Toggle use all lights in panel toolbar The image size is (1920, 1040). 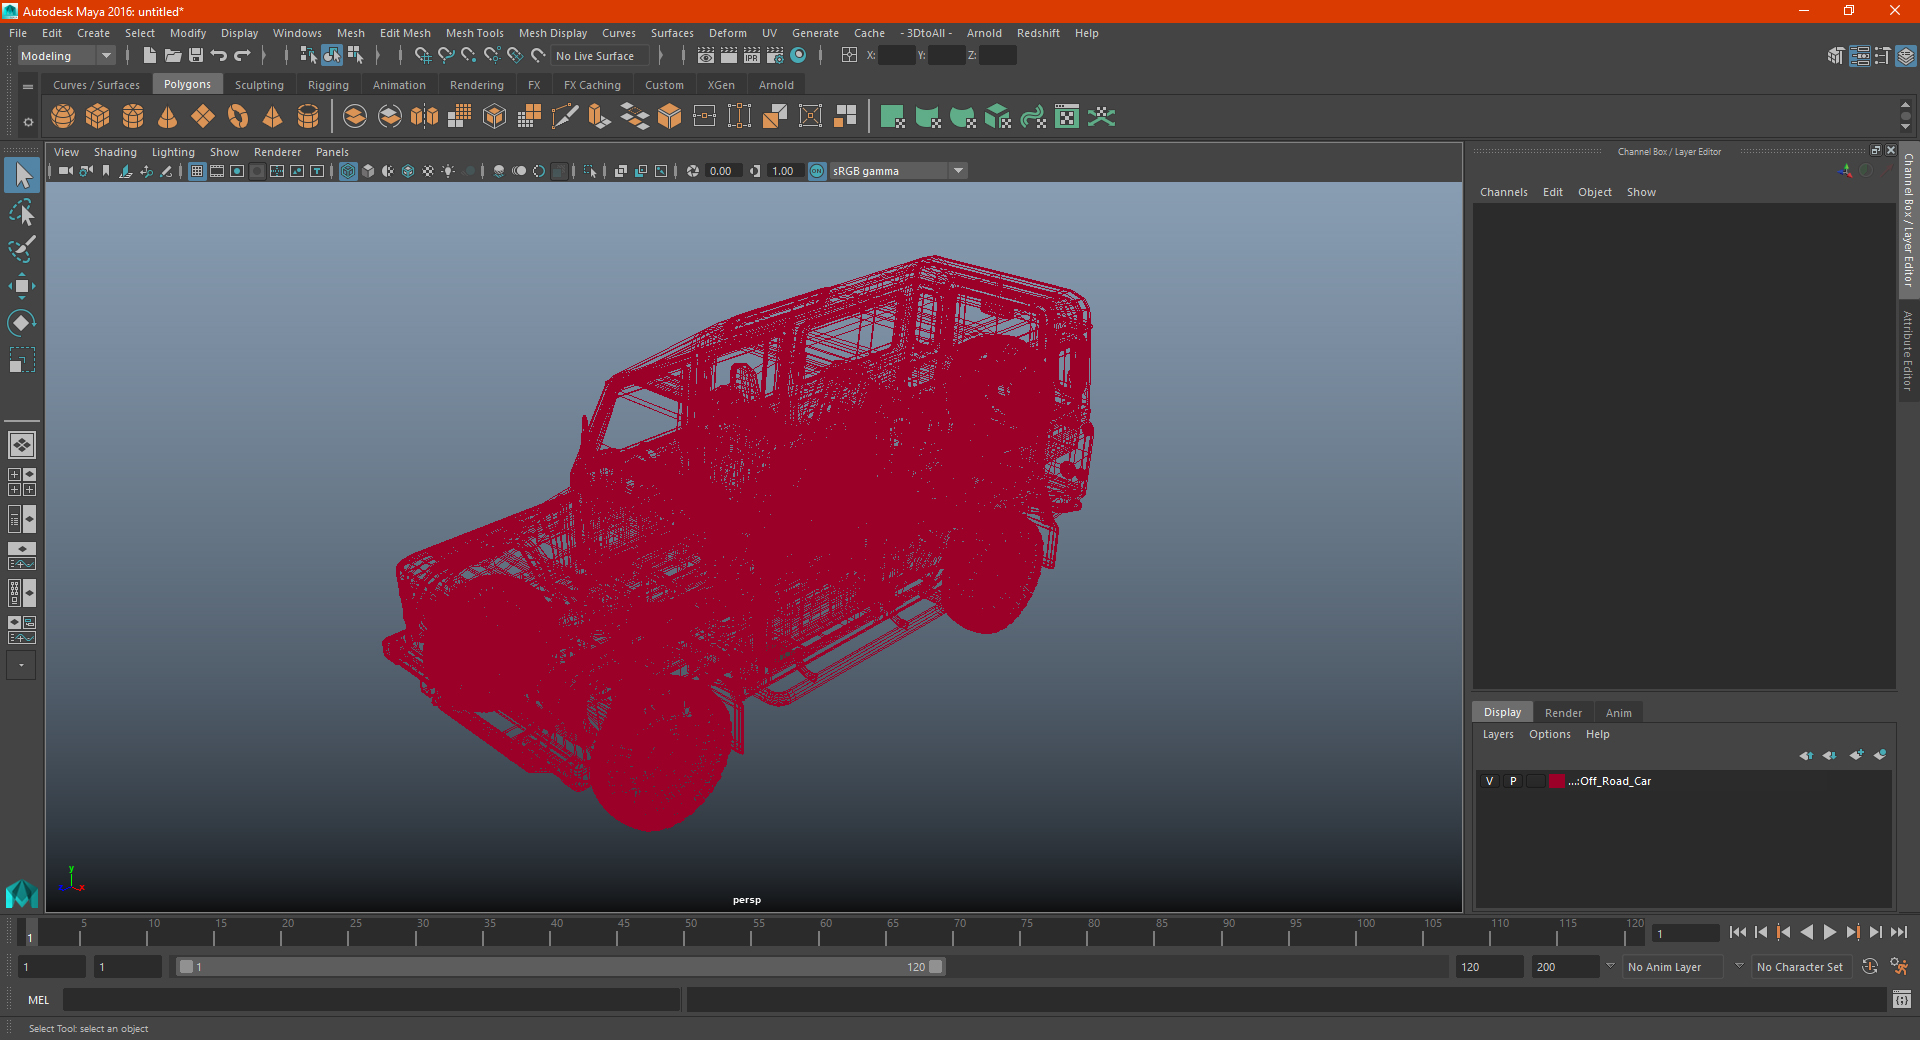pyautogui.click(x=448, y=171)
